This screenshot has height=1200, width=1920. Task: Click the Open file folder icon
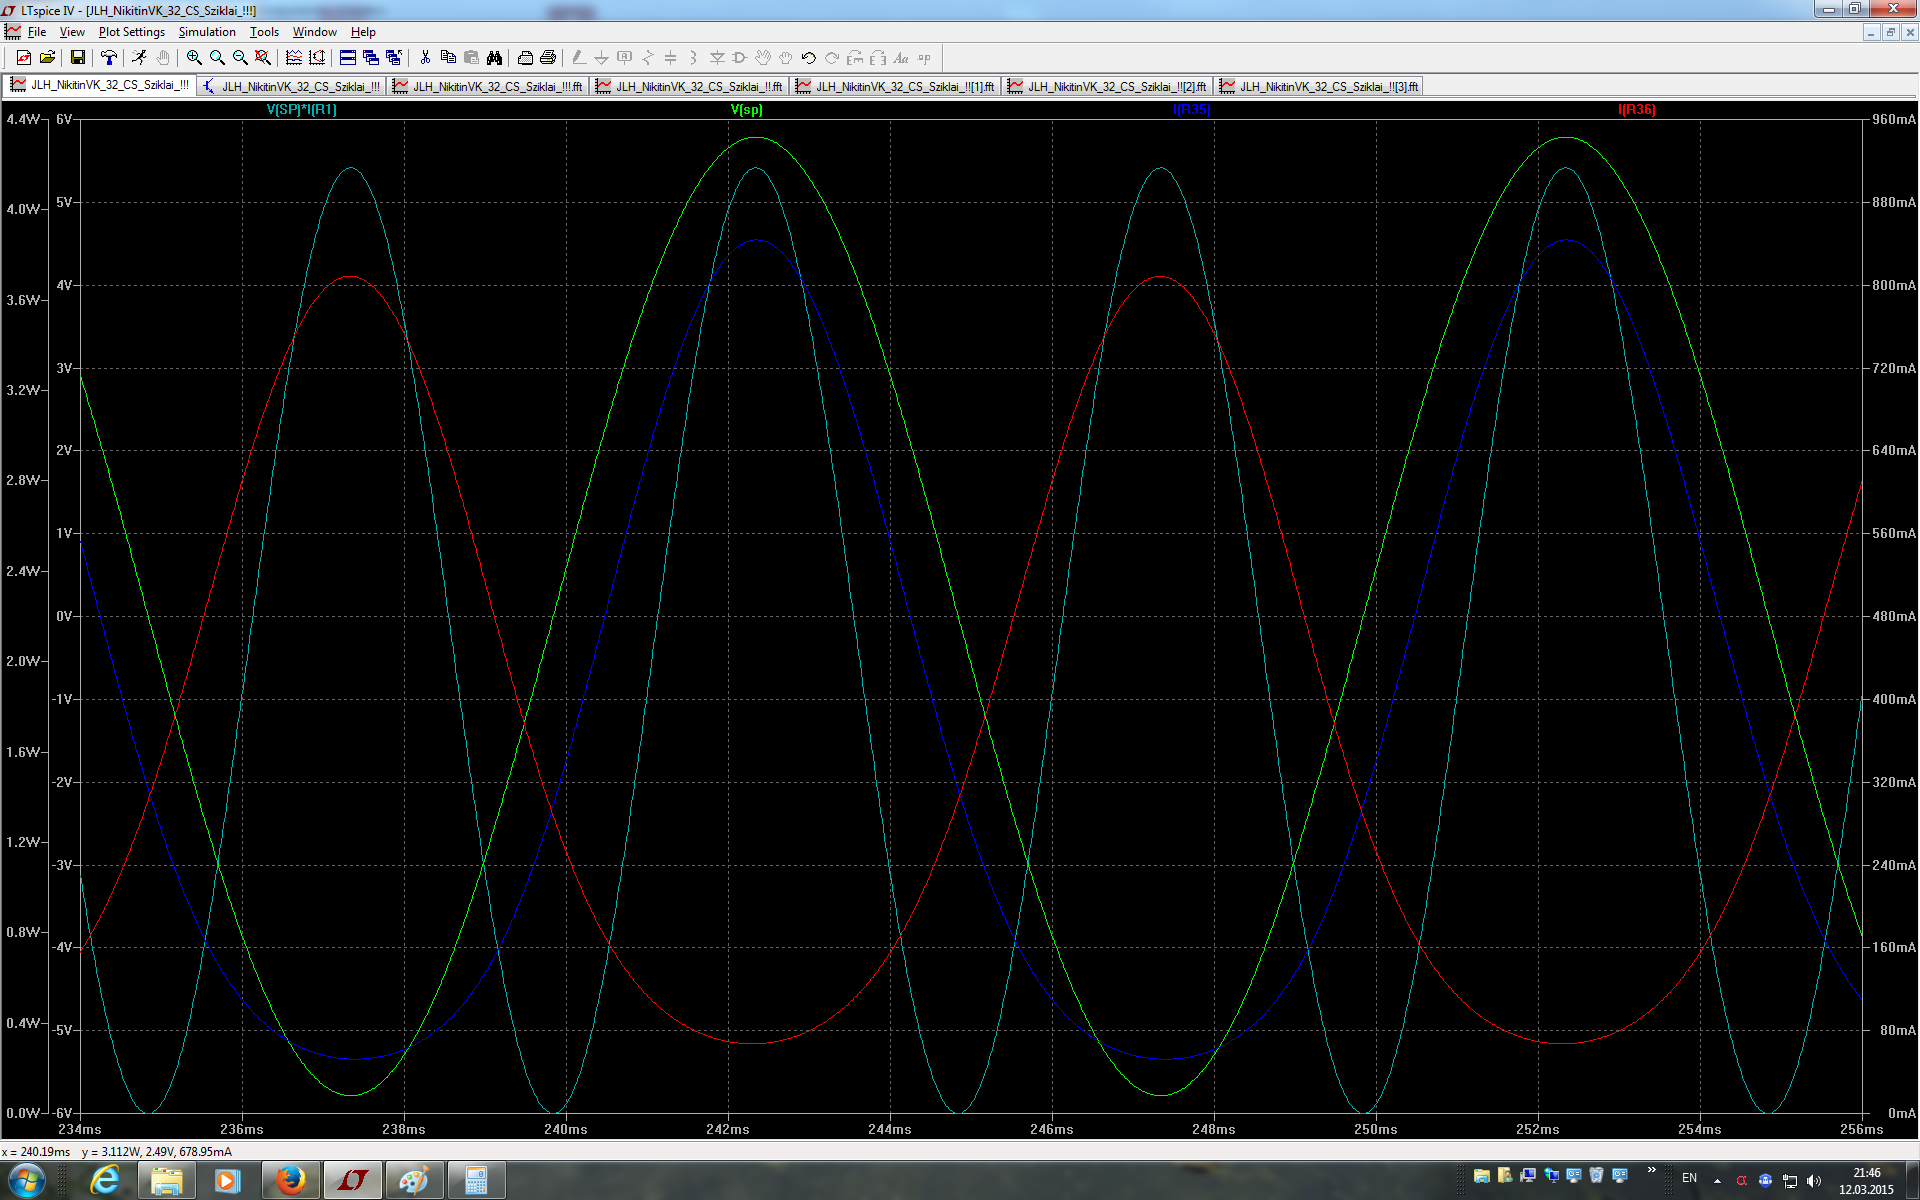[47, 58]
